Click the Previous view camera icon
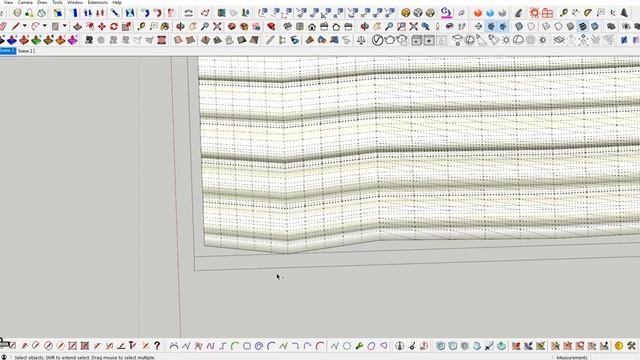640x360 pixels. tap(425, 27)
